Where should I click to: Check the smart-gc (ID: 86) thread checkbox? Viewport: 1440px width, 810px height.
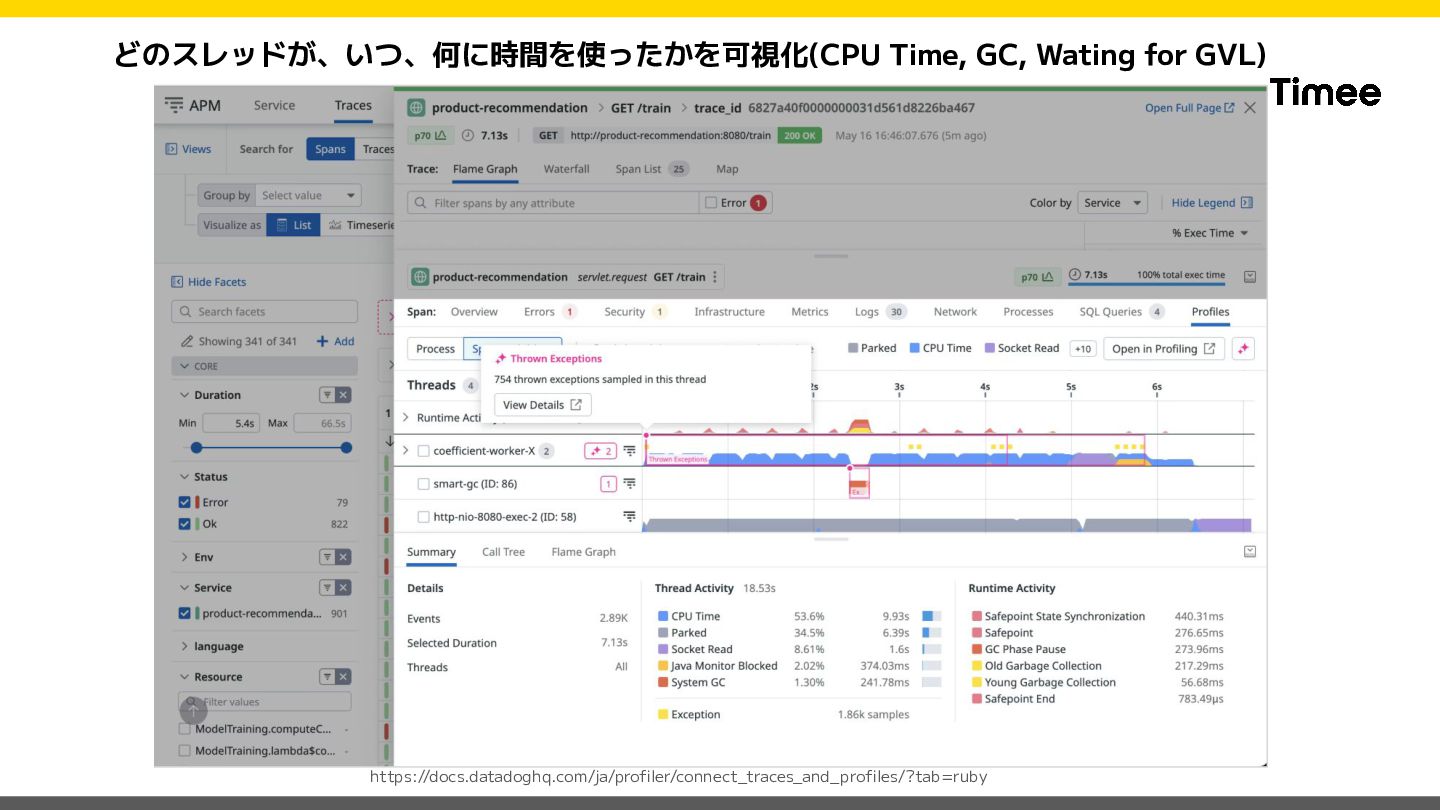pos(423,484)
